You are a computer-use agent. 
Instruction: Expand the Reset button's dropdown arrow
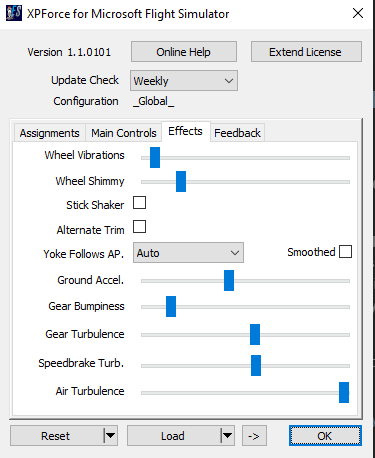110,436
